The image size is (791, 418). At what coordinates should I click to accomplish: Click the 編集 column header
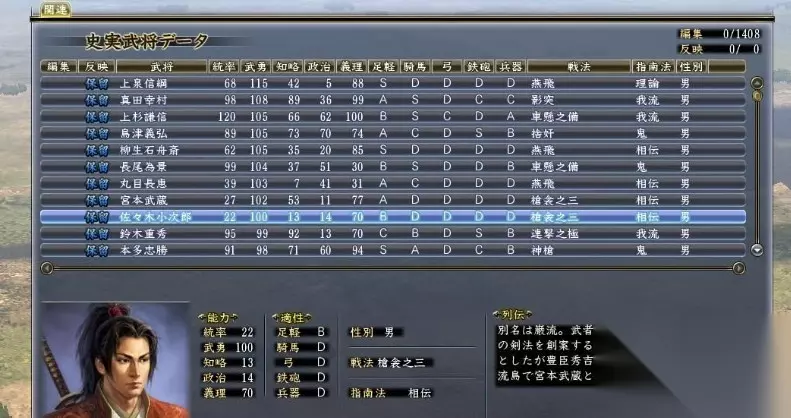click(59, 67)
